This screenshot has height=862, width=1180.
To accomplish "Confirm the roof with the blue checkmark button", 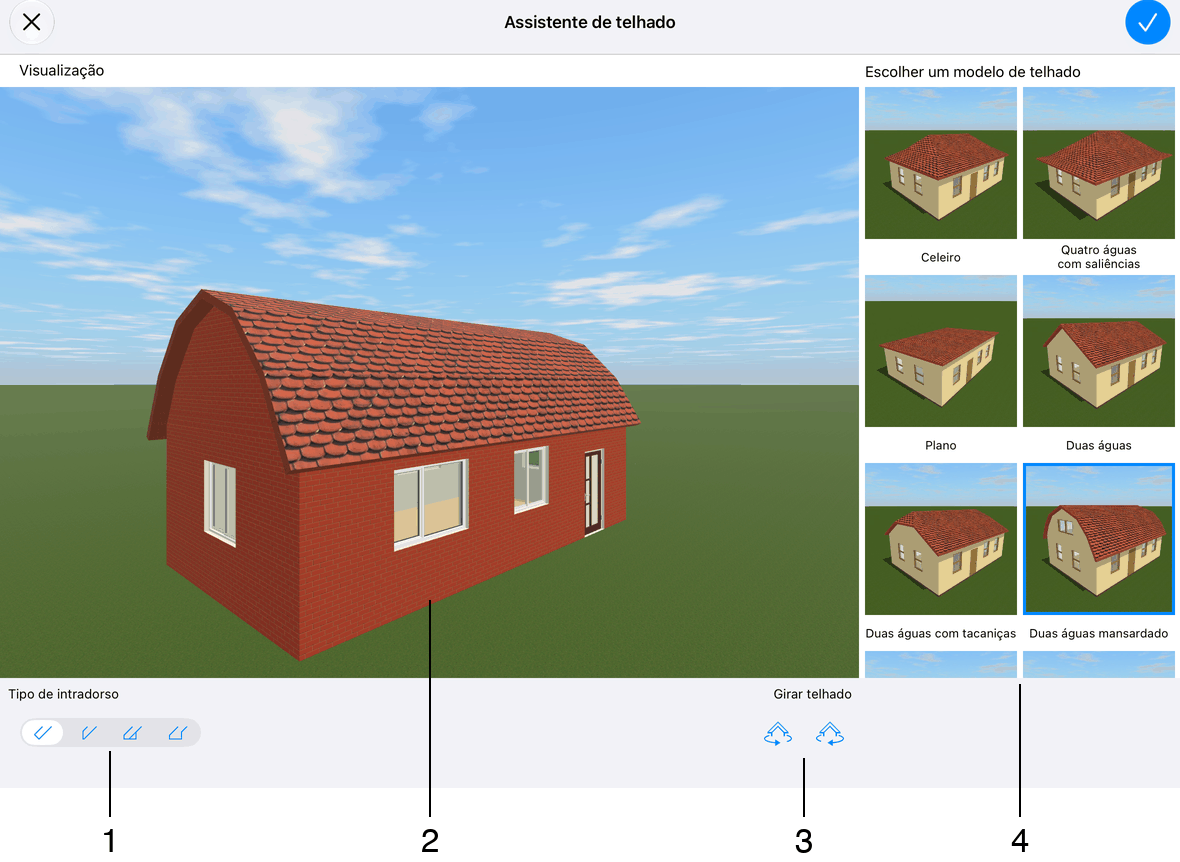I will click(x=1147, y=23).
